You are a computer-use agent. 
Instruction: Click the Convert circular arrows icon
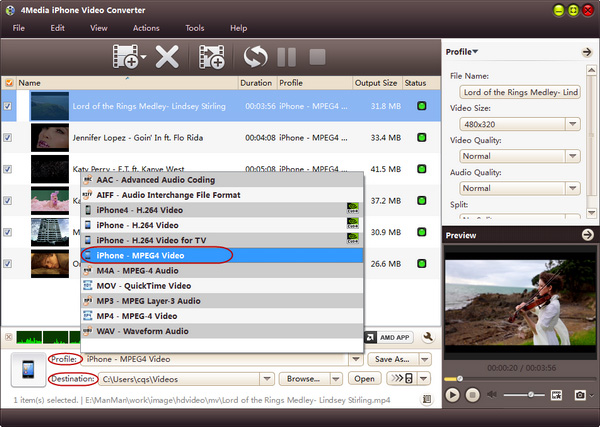pyautogui.click(x=257, y=56)
